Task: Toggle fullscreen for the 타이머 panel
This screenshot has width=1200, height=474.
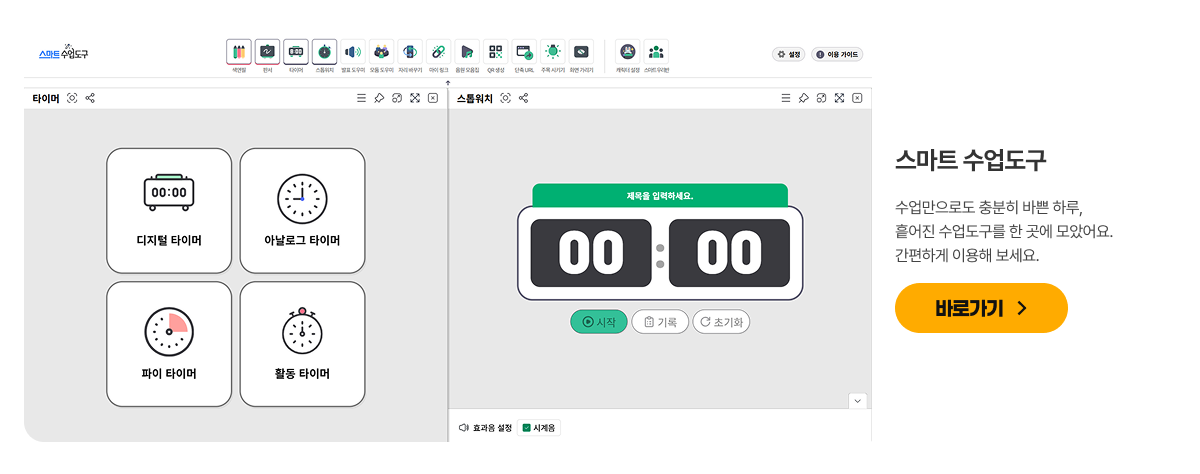Action: click(x=415, y=98)
